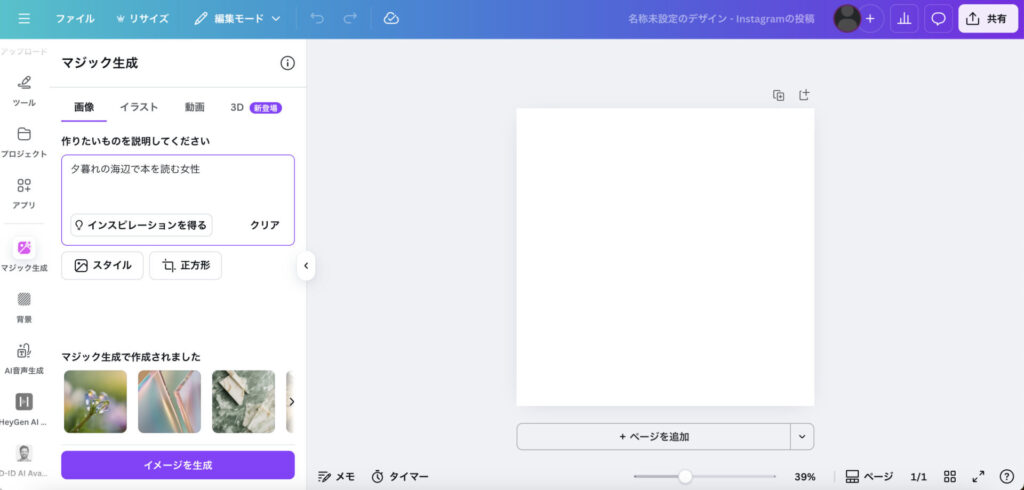Viewport: 1024px width, 490px height.
Task: Open the analytics bar chart icon
Action: 904,18
